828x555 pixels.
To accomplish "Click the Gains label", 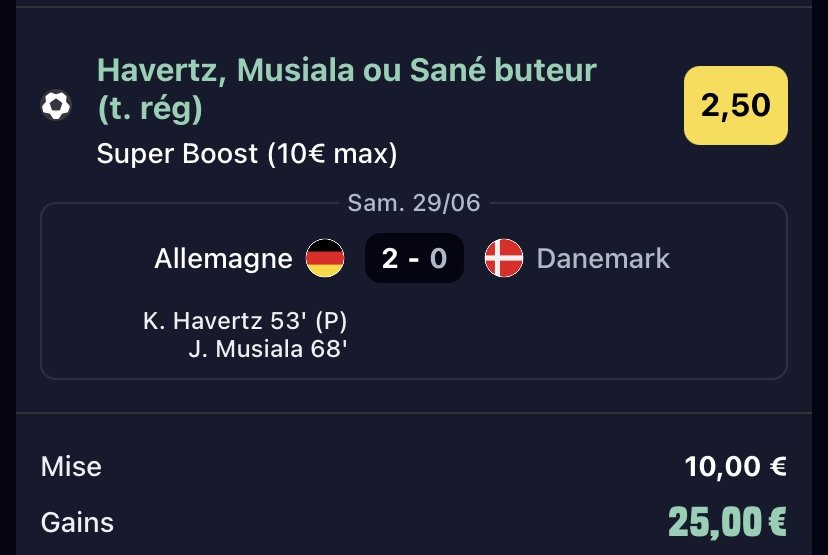I will 77,523.
